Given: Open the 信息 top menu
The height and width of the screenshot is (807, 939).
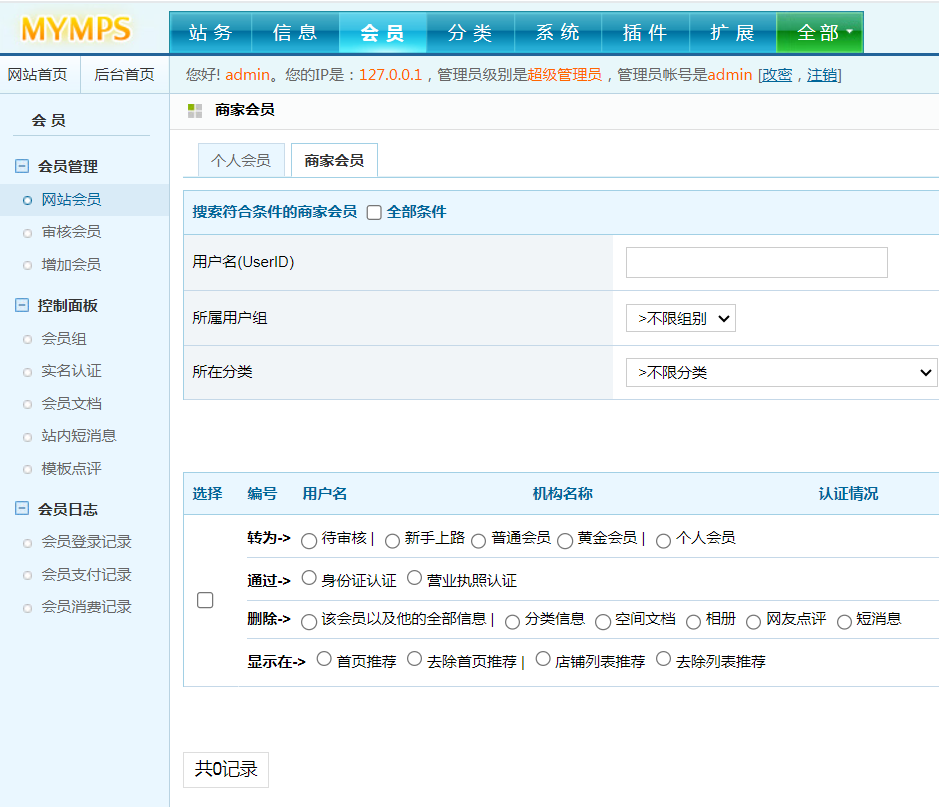Looking at the screenshot, I should pos(295,32).
